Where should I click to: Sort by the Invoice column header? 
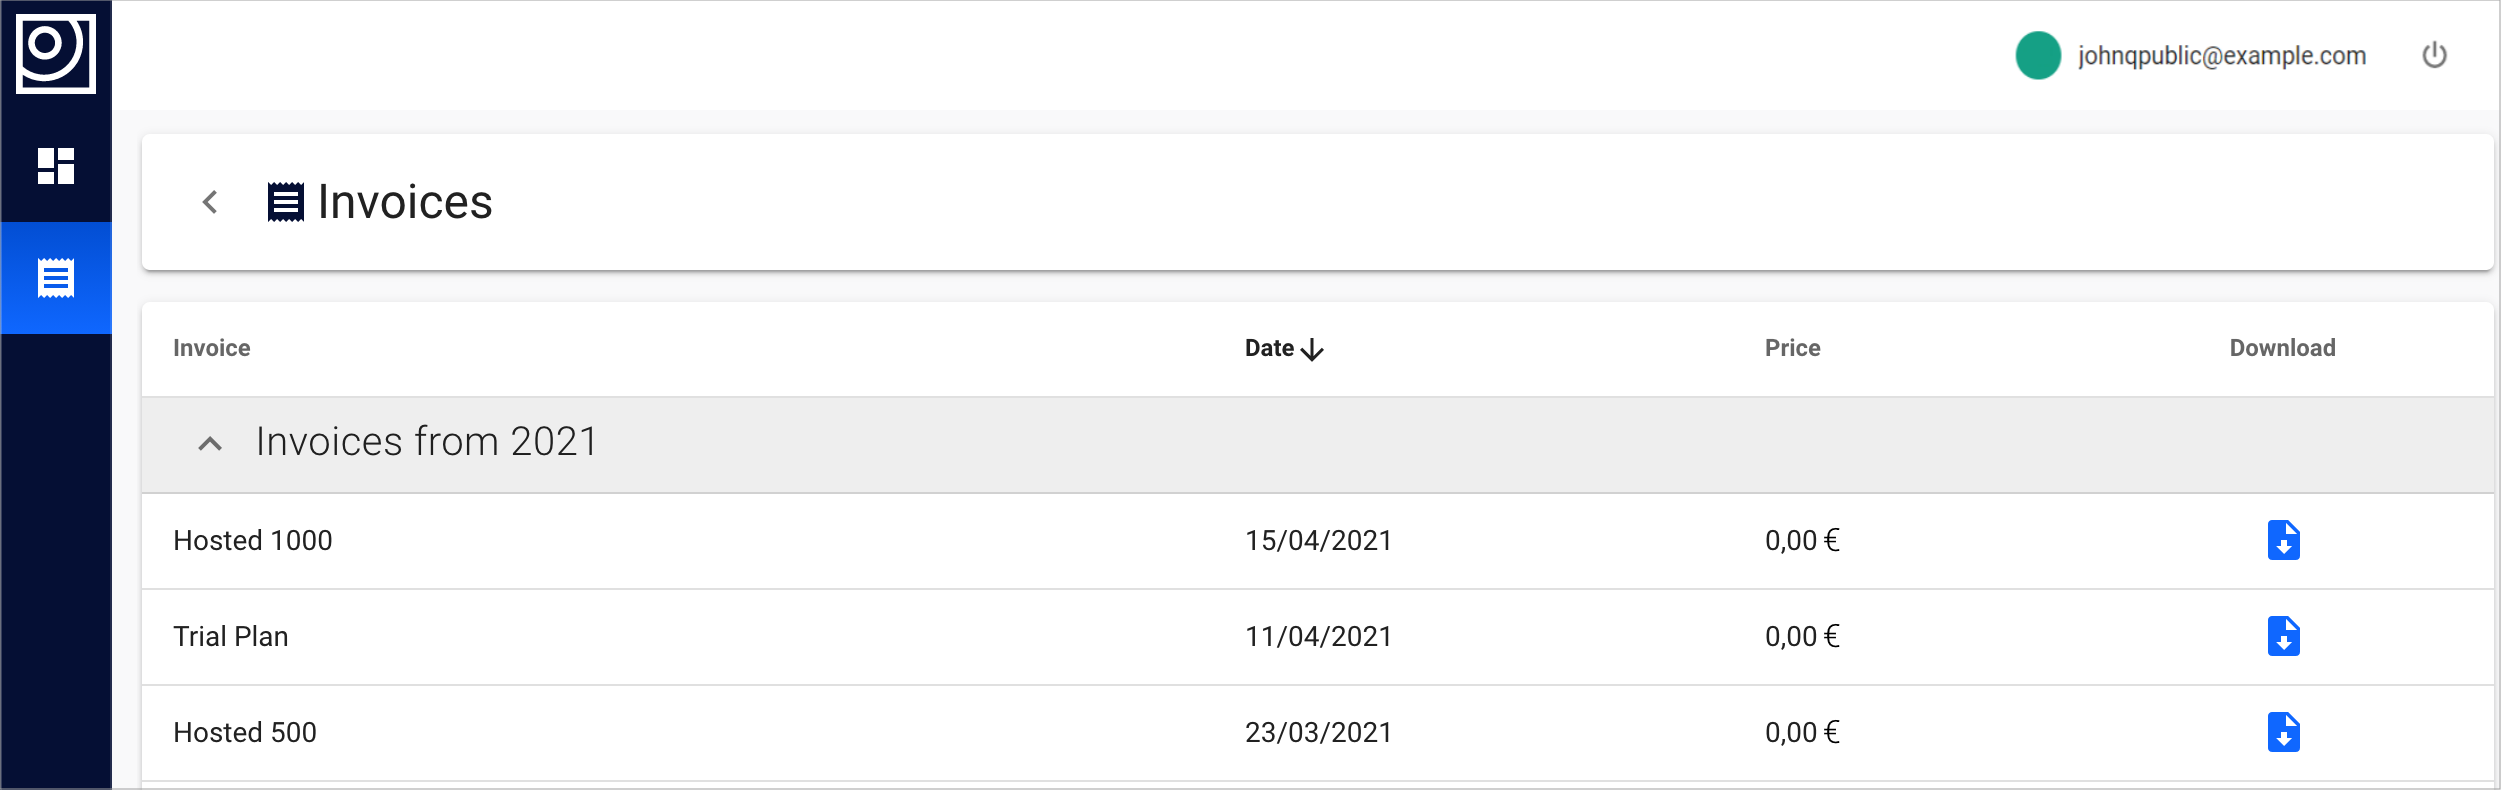211,348
